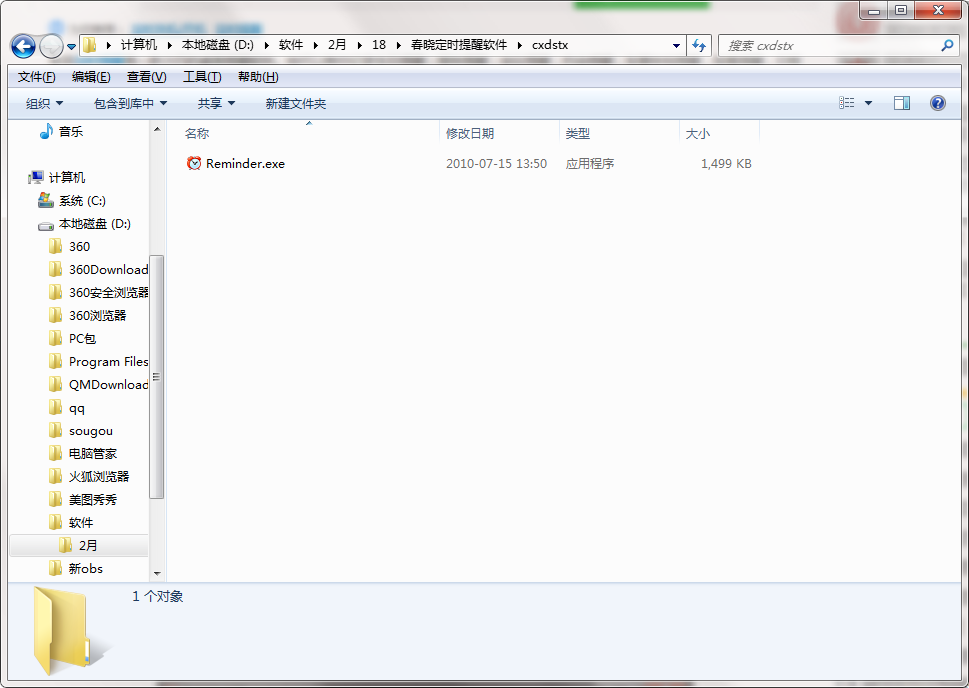The height and width of the screenshot is (688, 969).
Task: Open the 查看(V) menu
Action: [146, 77]
